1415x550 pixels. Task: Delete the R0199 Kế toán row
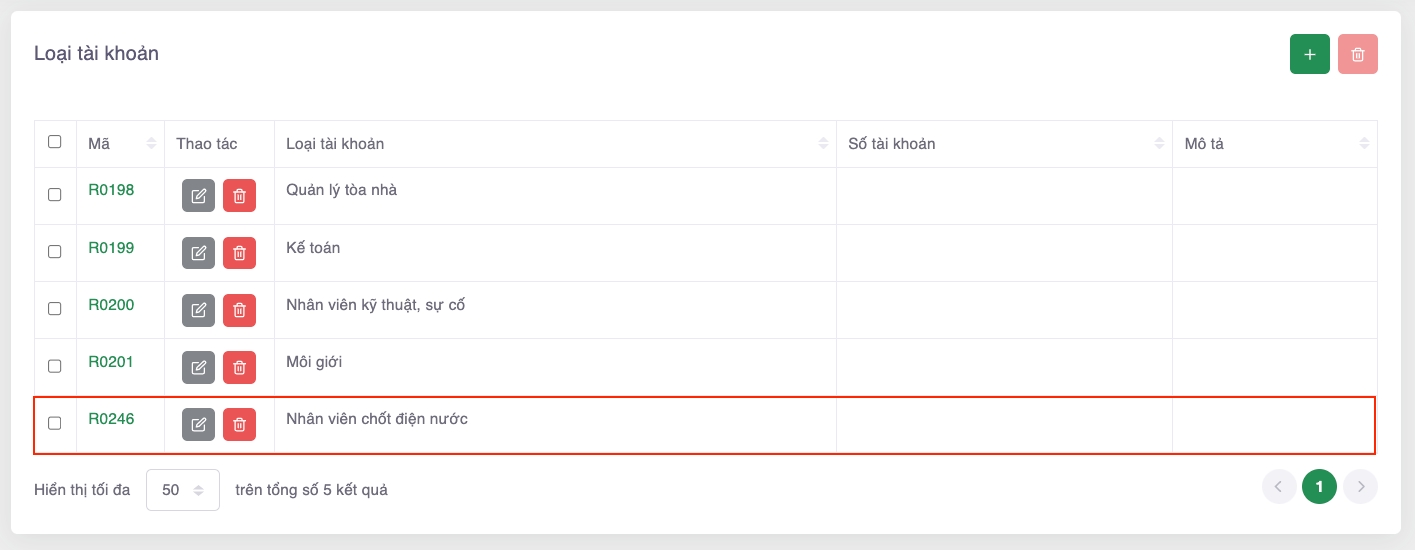(239, 253)
